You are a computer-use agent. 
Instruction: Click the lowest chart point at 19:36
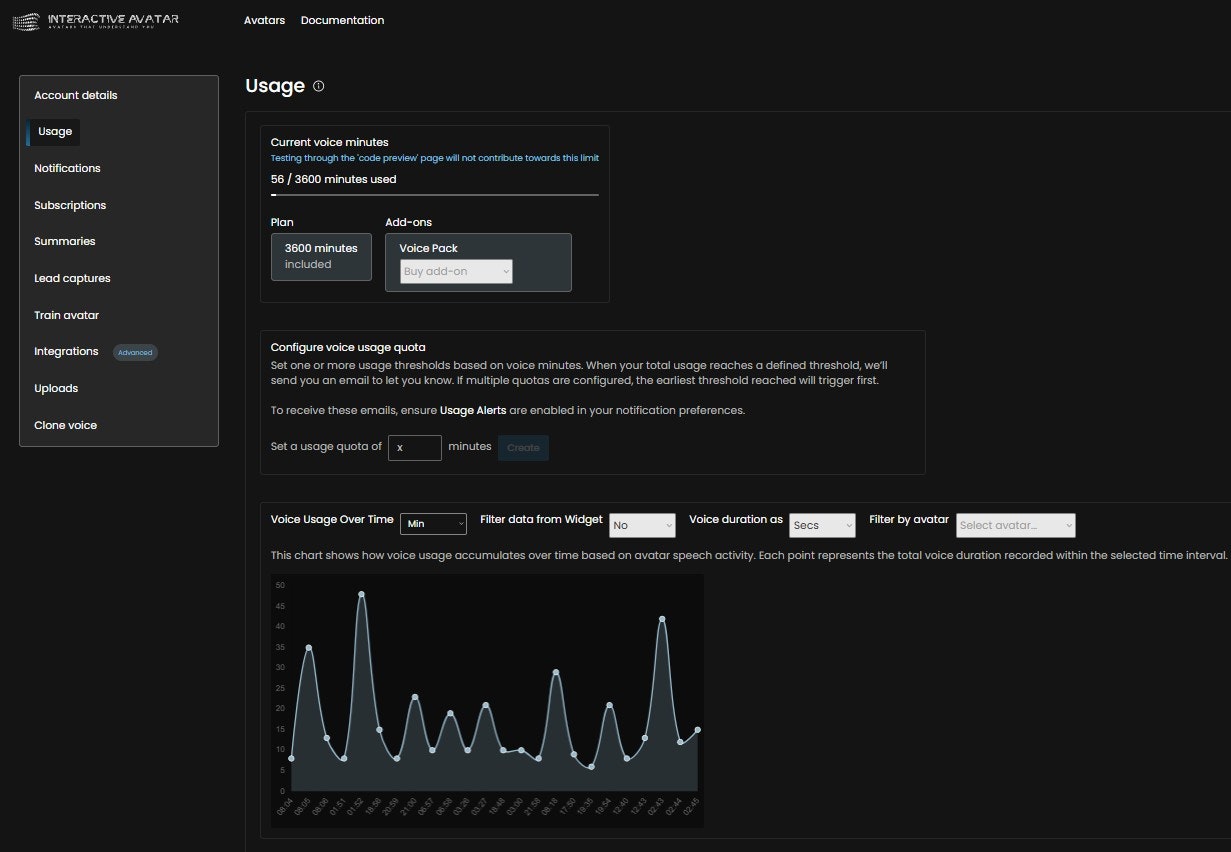[592, 767]
